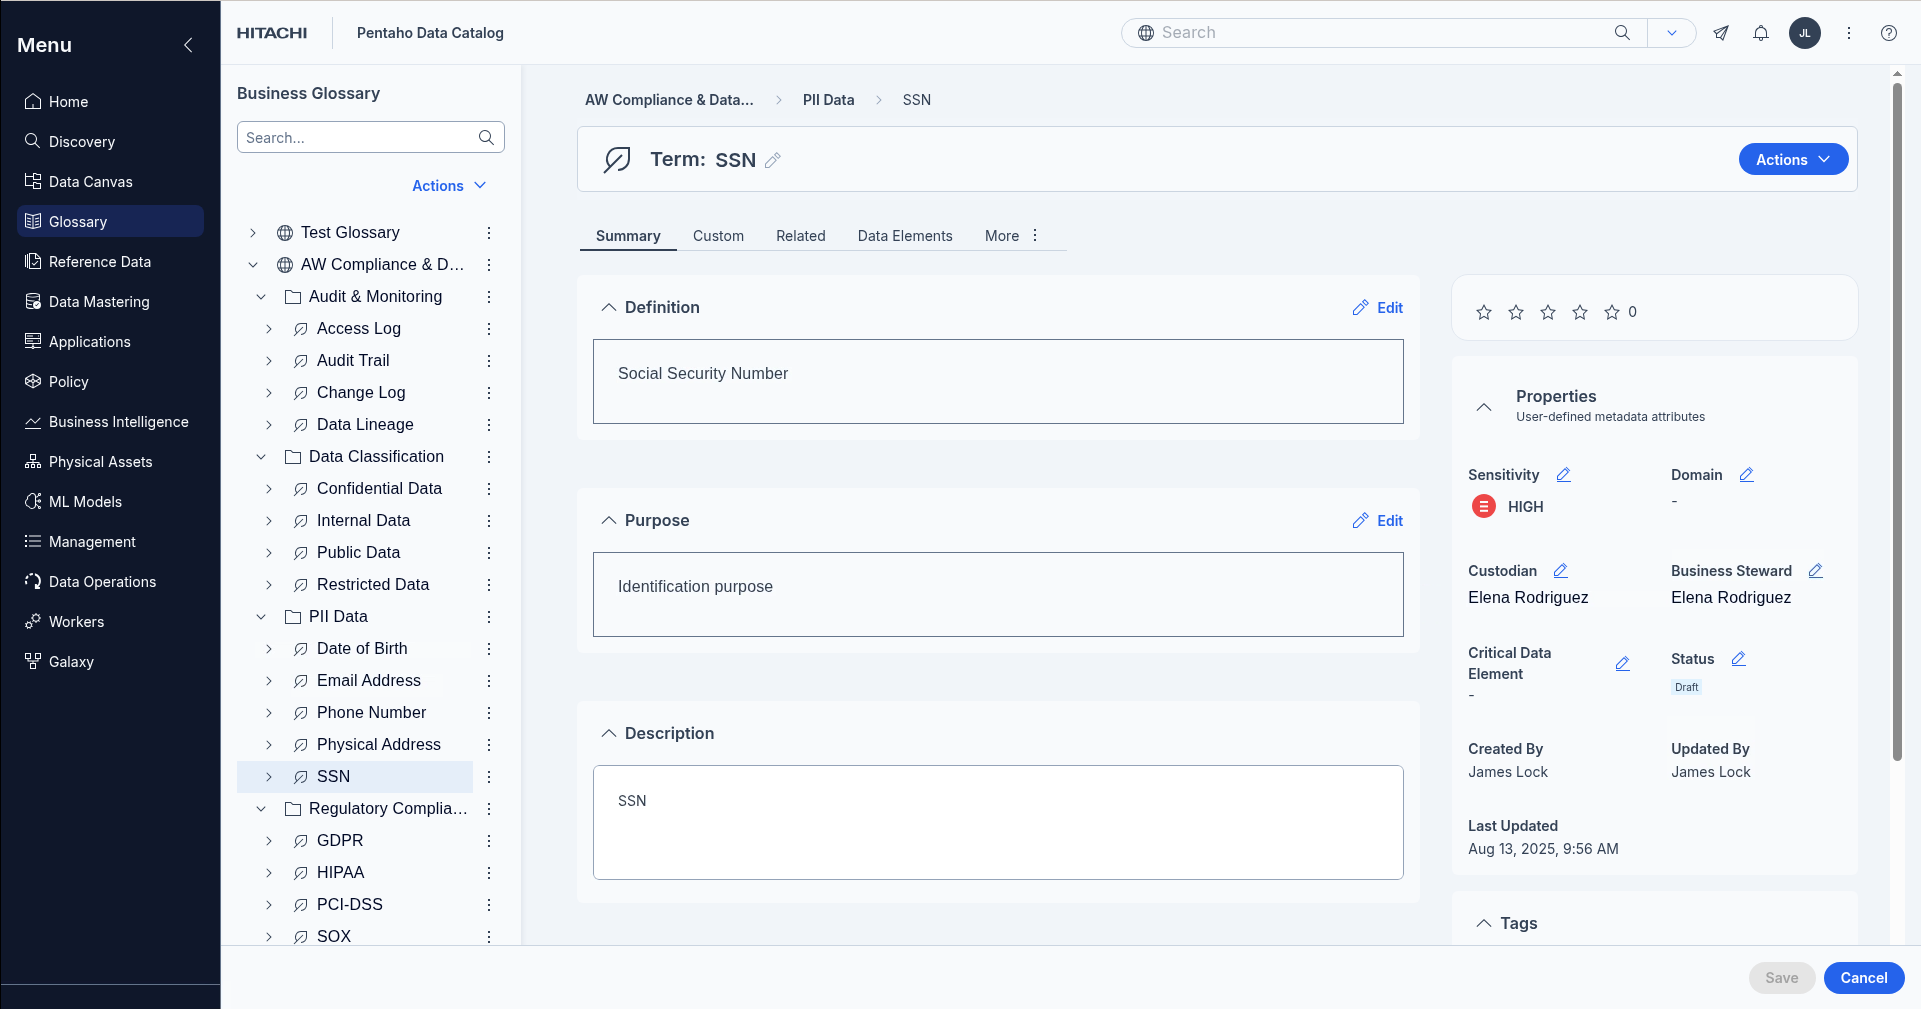
Task: Collapse the PII Data folder
Action: (261, 617)
